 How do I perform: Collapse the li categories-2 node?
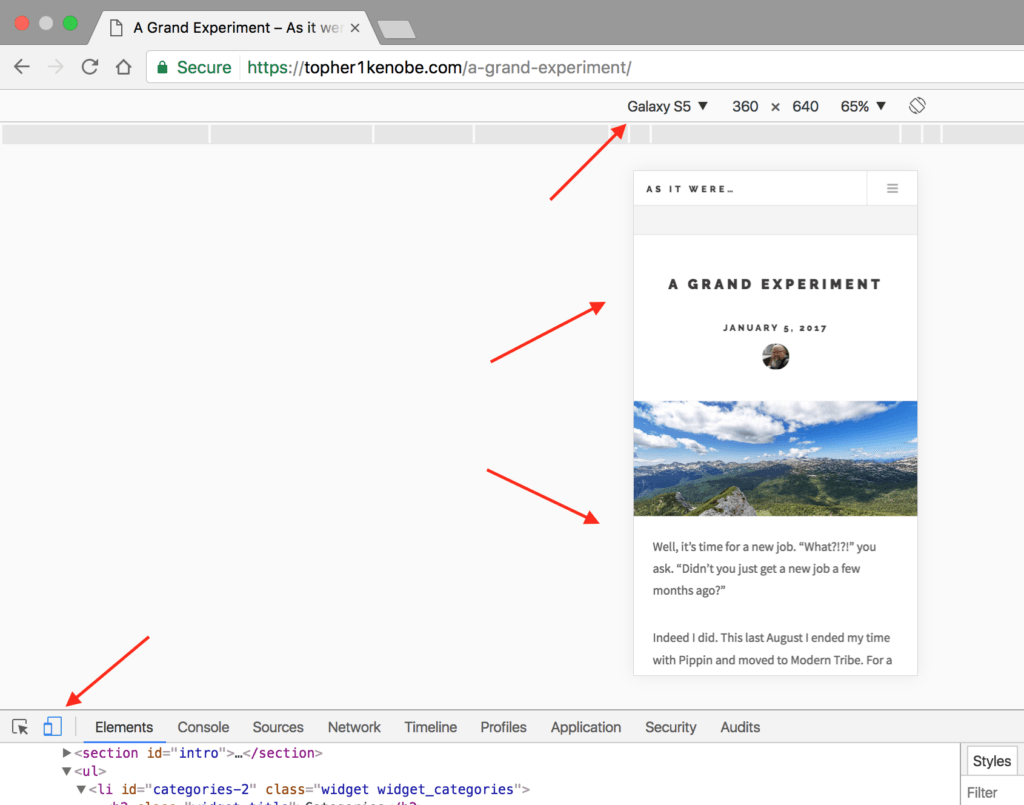coord(81,789)
